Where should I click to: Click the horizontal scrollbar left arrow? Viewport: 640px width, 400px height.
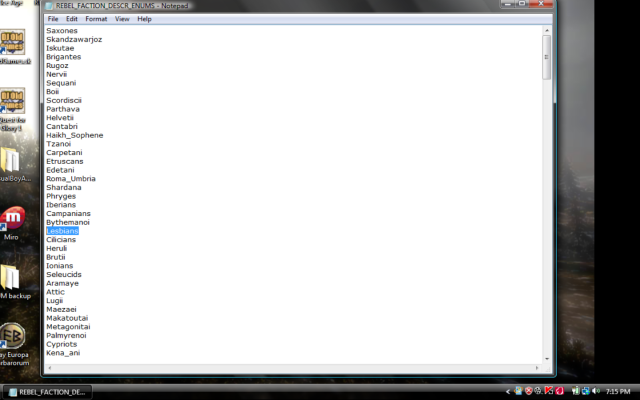[50, 368]
